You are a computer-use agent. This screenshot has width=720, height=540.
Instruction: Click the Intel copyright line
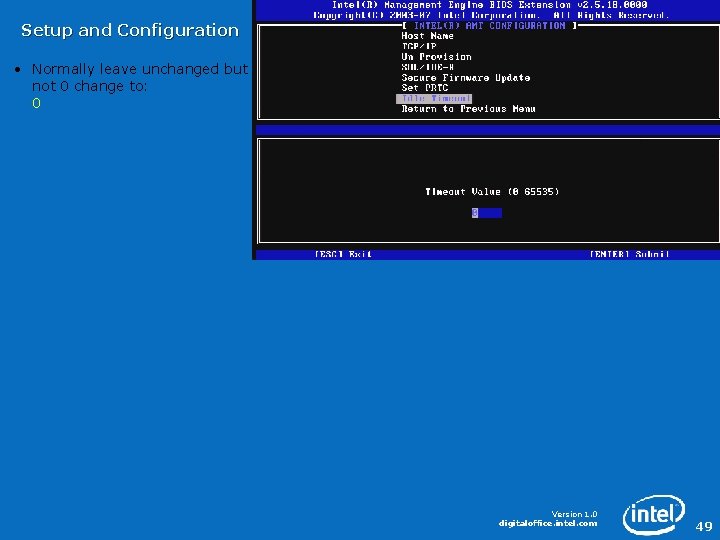click(x=490, y=16)
